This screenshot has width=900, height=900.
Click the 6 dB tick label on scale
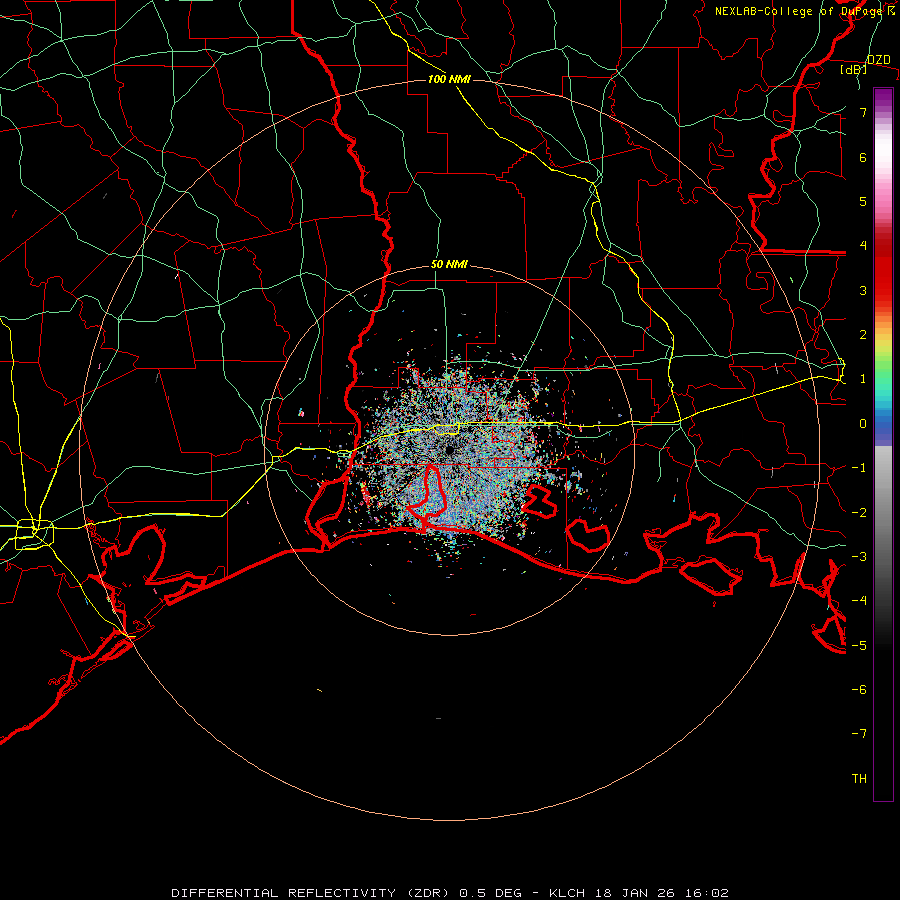click(x=863, y=157)
